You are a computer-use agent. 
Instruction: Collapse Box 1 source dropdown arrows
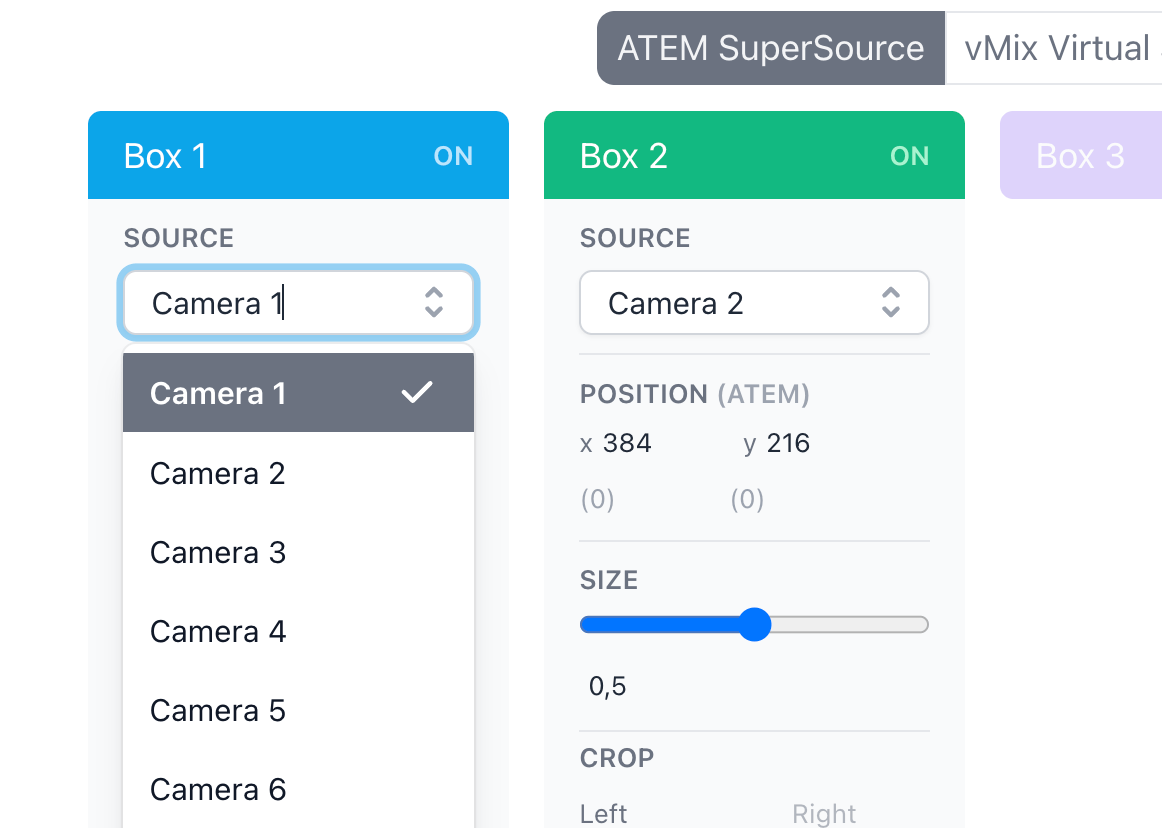(434, 302)
